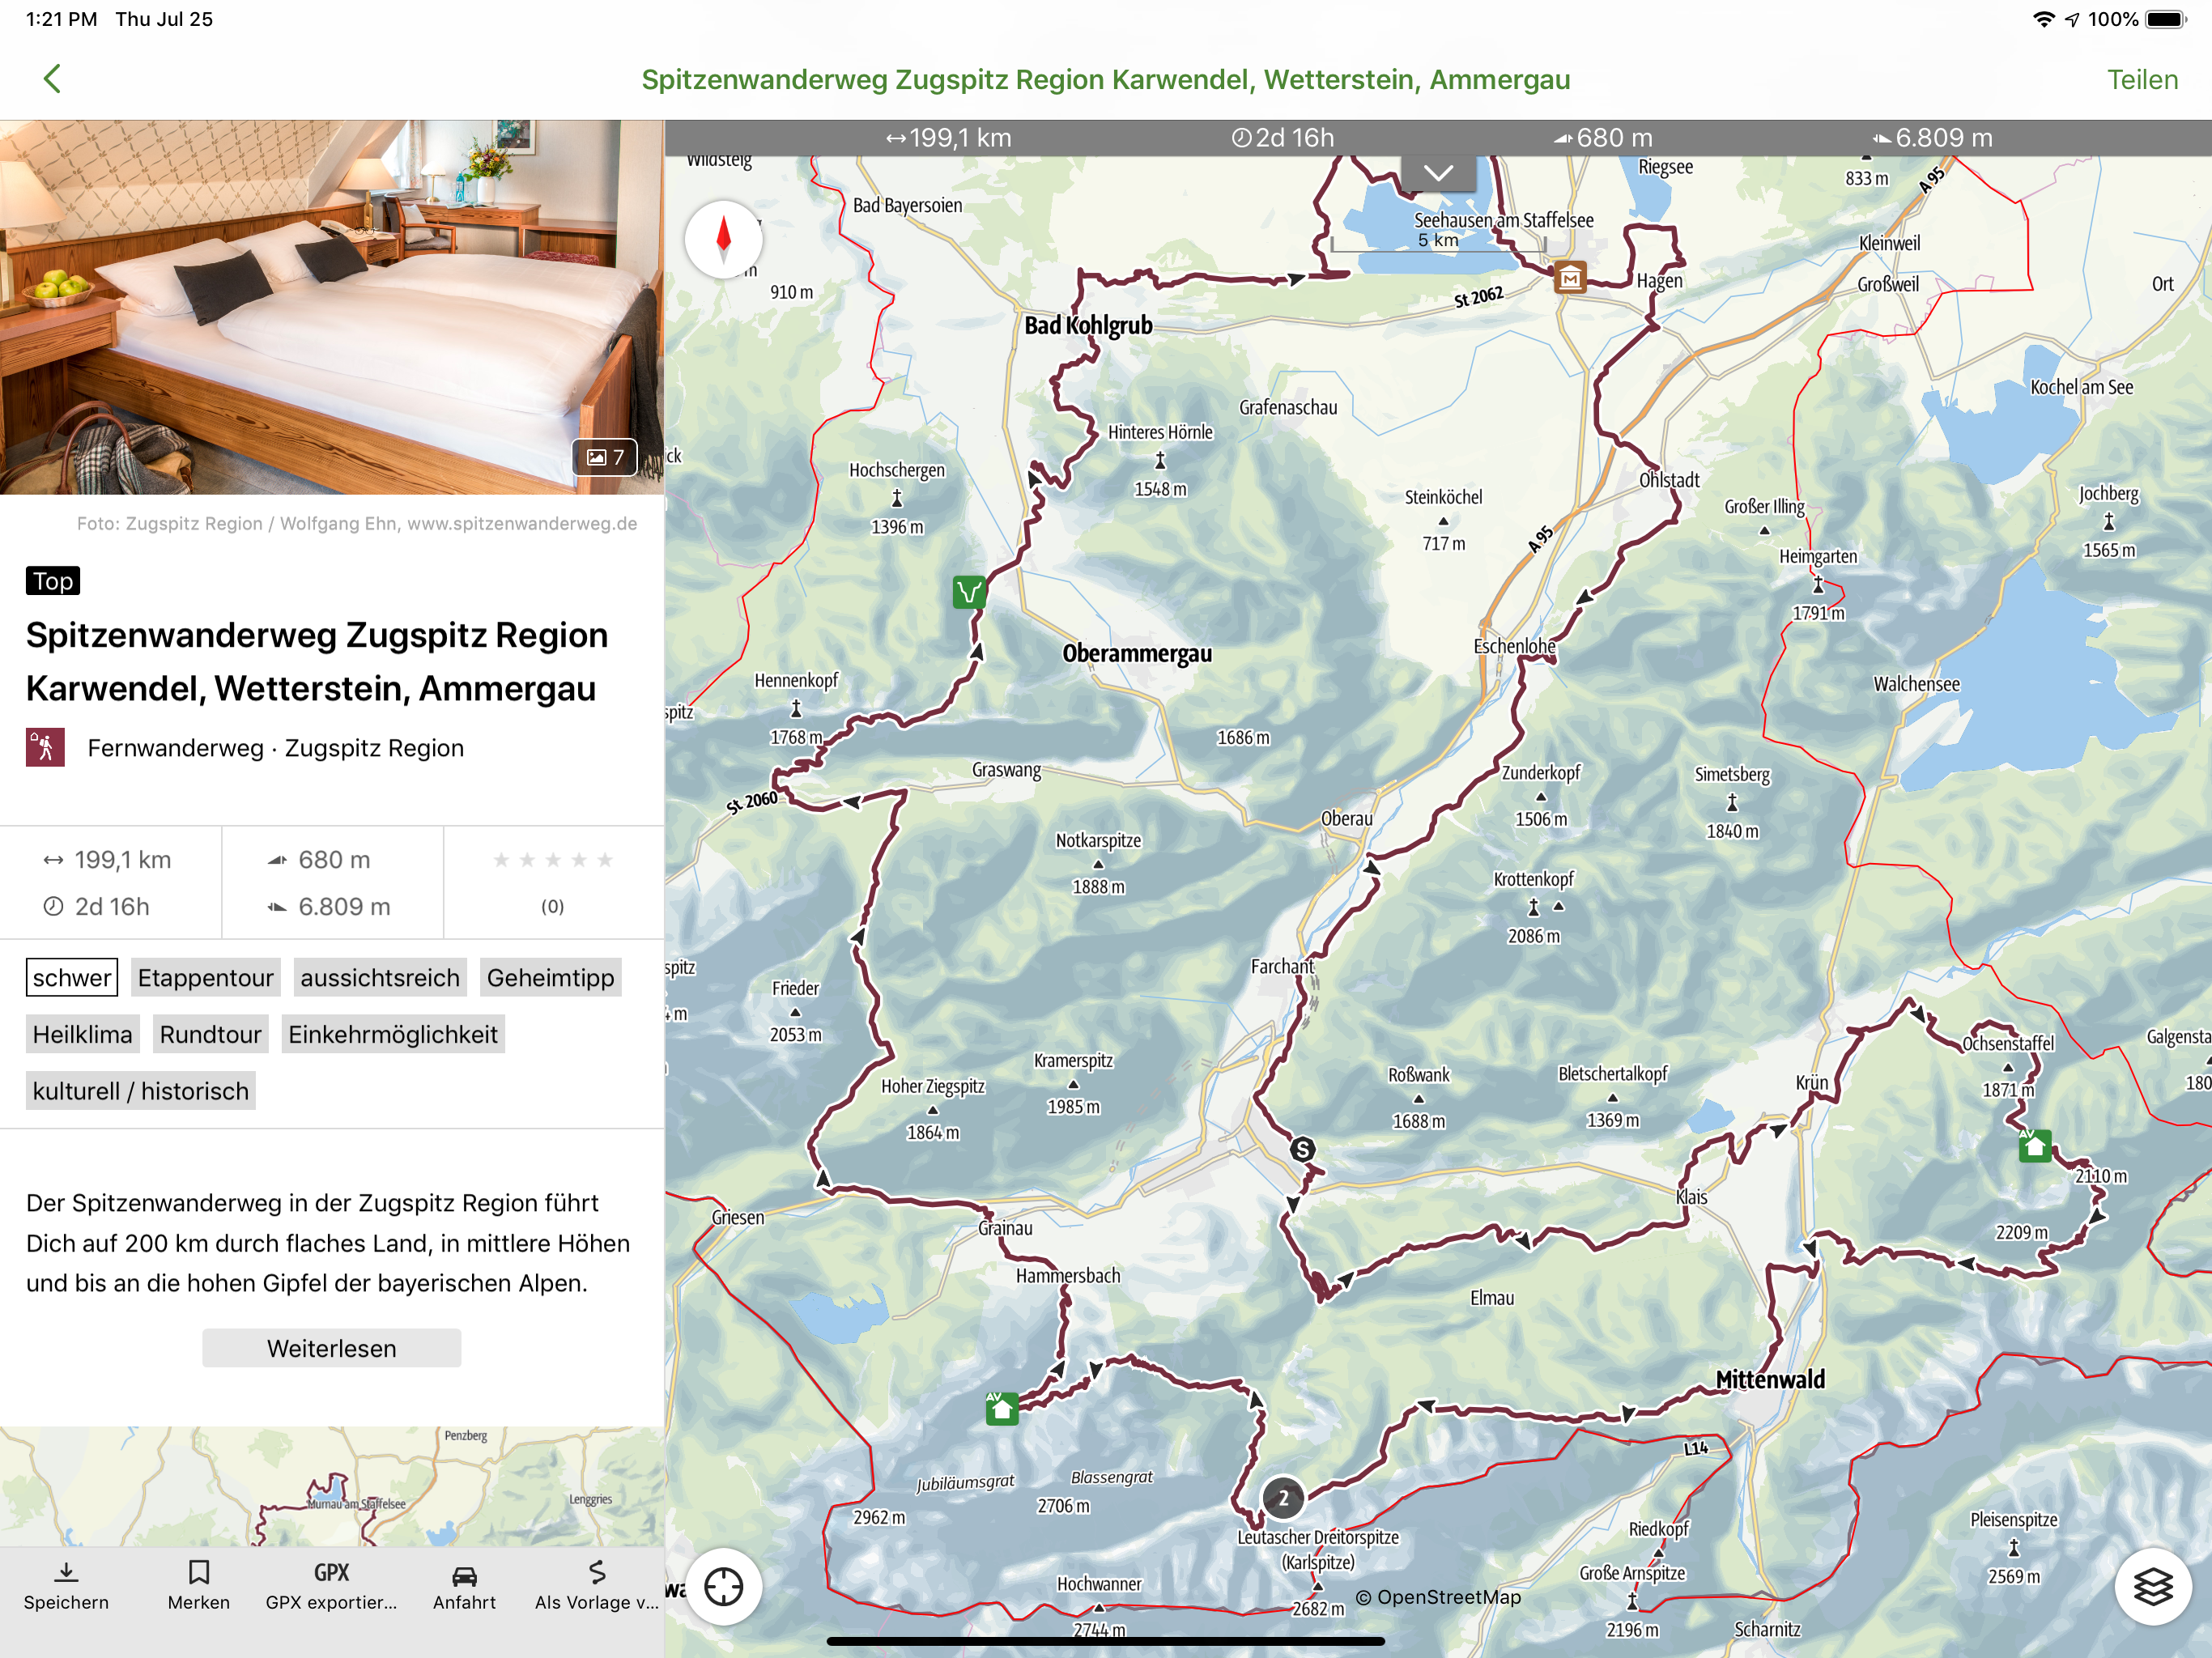Open the map layers selector
Screen dimensions: 2212x1658
click(2152, 1586)
